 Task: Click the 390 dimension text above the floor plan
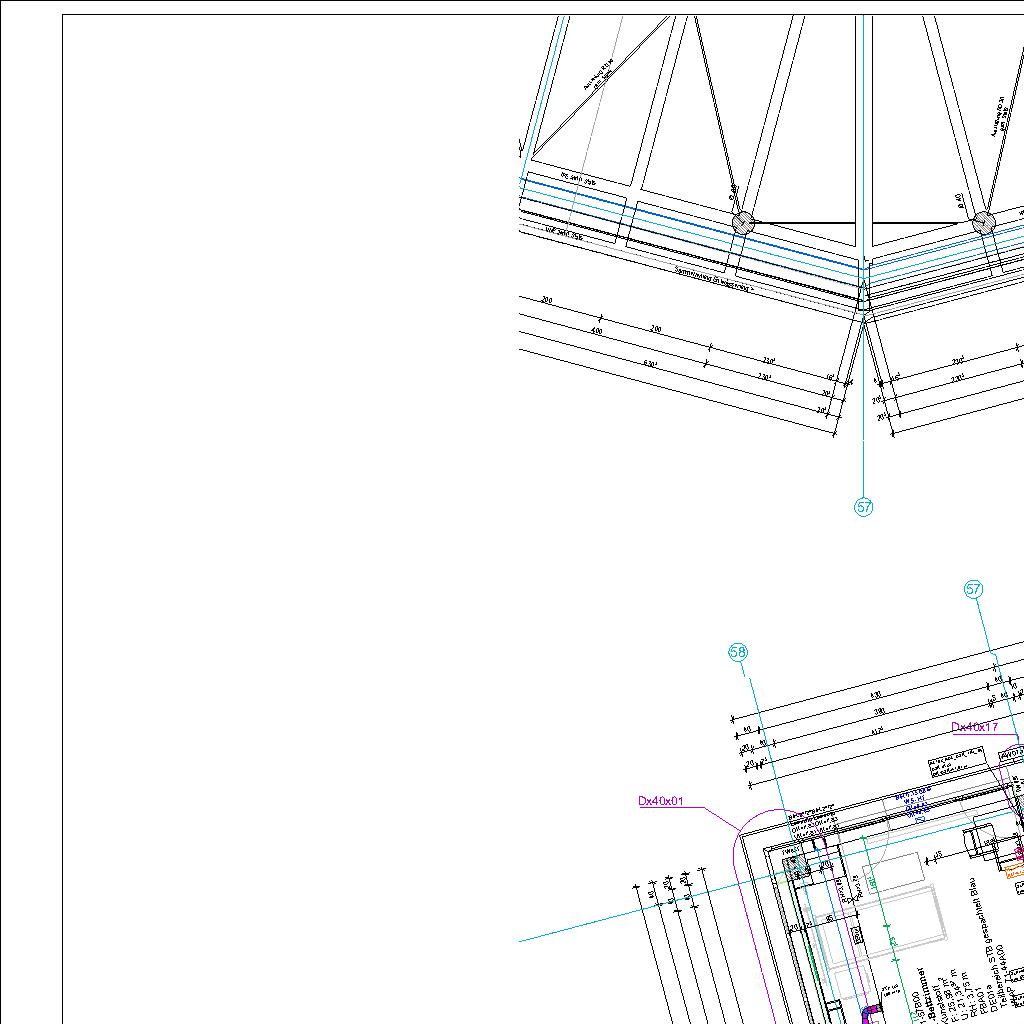880,711
